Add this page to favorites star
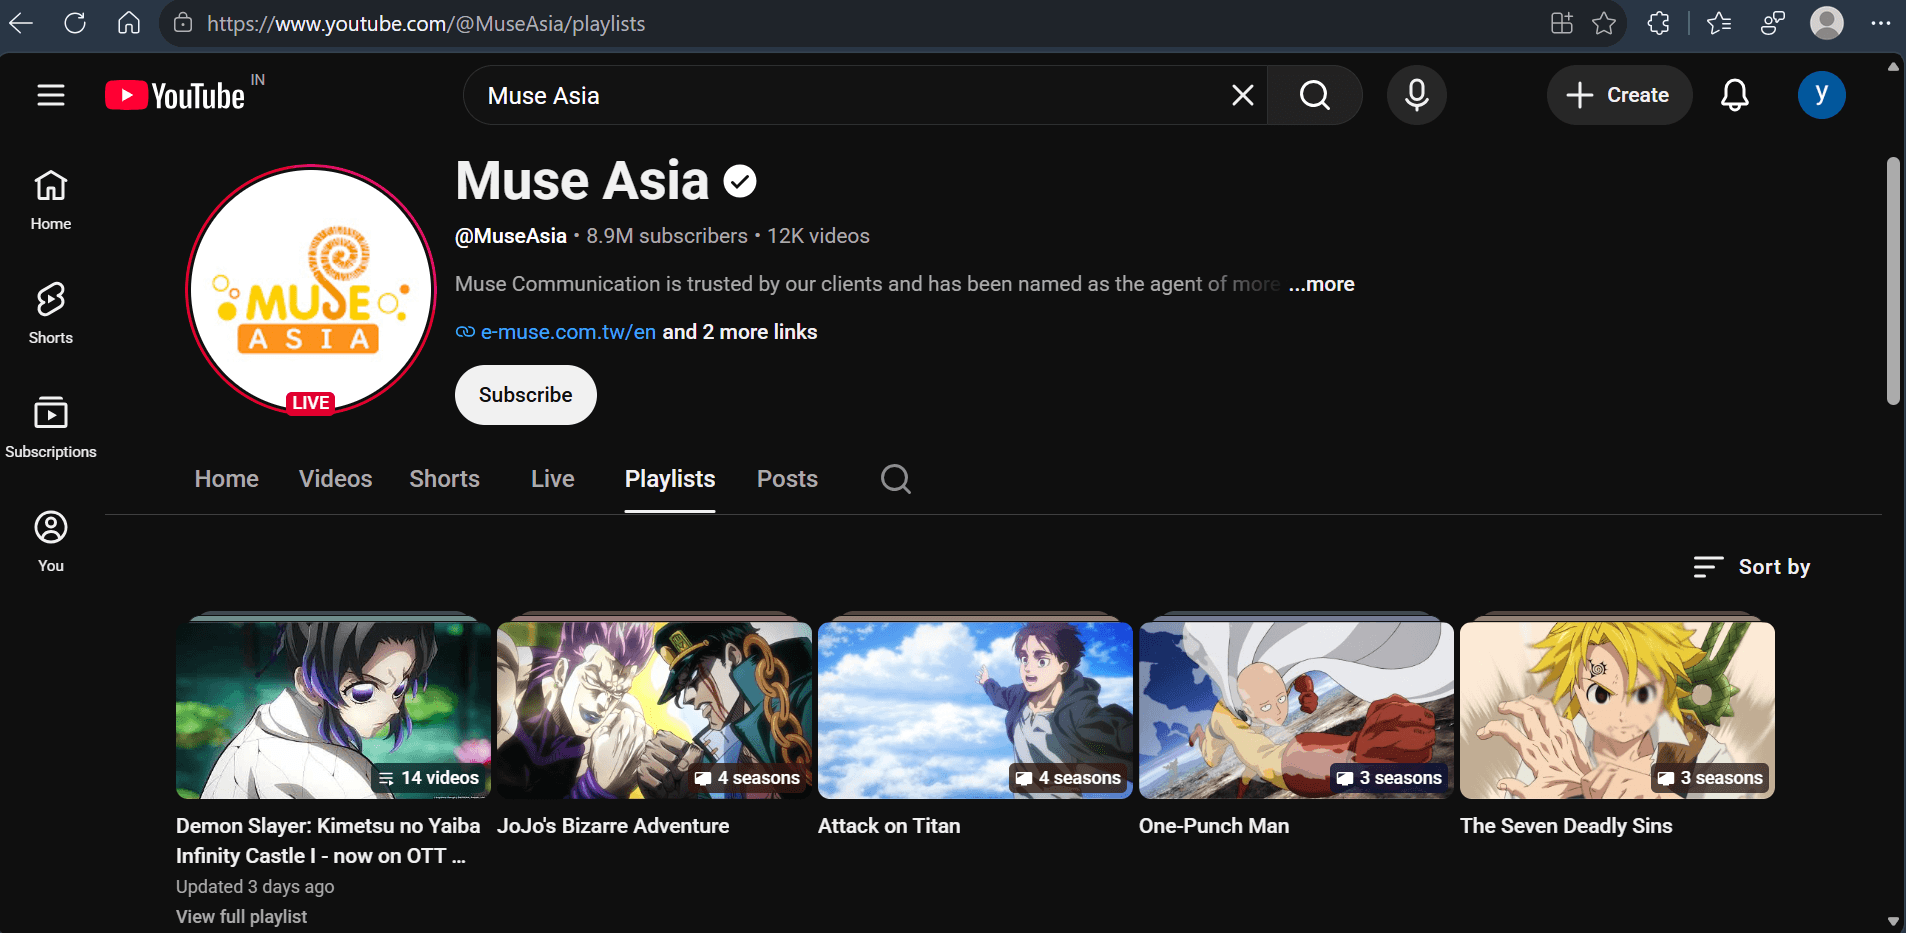This screenshot has height=933, width=1906. [x=1604, y=23]
